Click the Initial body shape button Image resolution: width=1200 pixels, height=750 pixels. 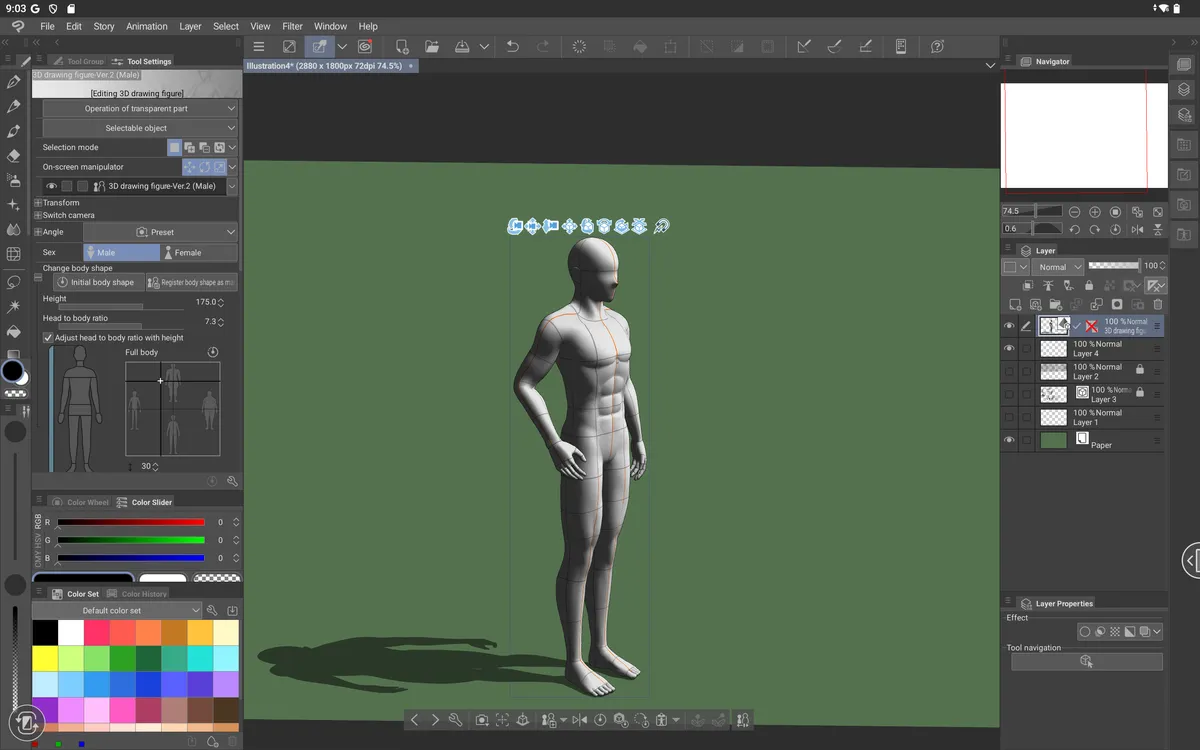(97, 281)
